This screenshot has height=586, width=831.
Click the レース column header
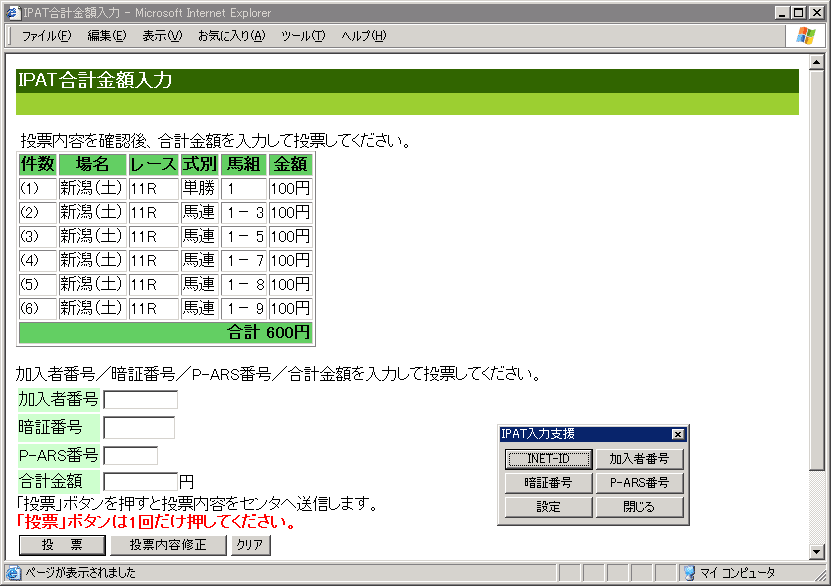point(154,165)
